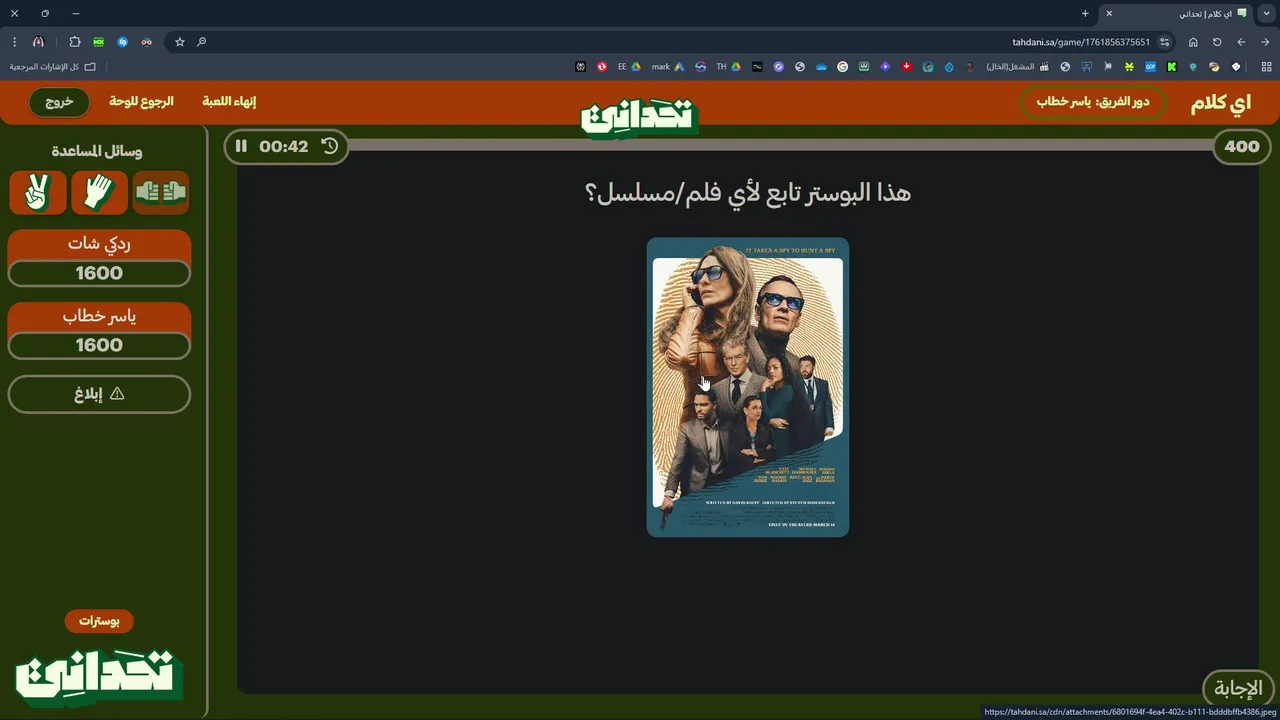The height and width of the screenshot is (720, 1280).
Task: Click the وسائل المساعدة heading
Action: tap(97, 151)
